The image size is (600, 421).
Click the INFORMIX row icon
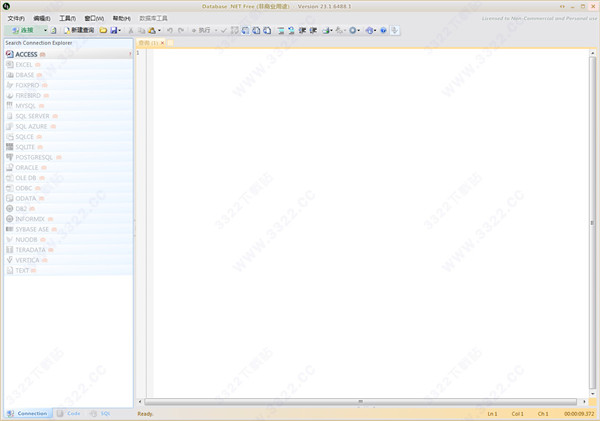(10, 219)
